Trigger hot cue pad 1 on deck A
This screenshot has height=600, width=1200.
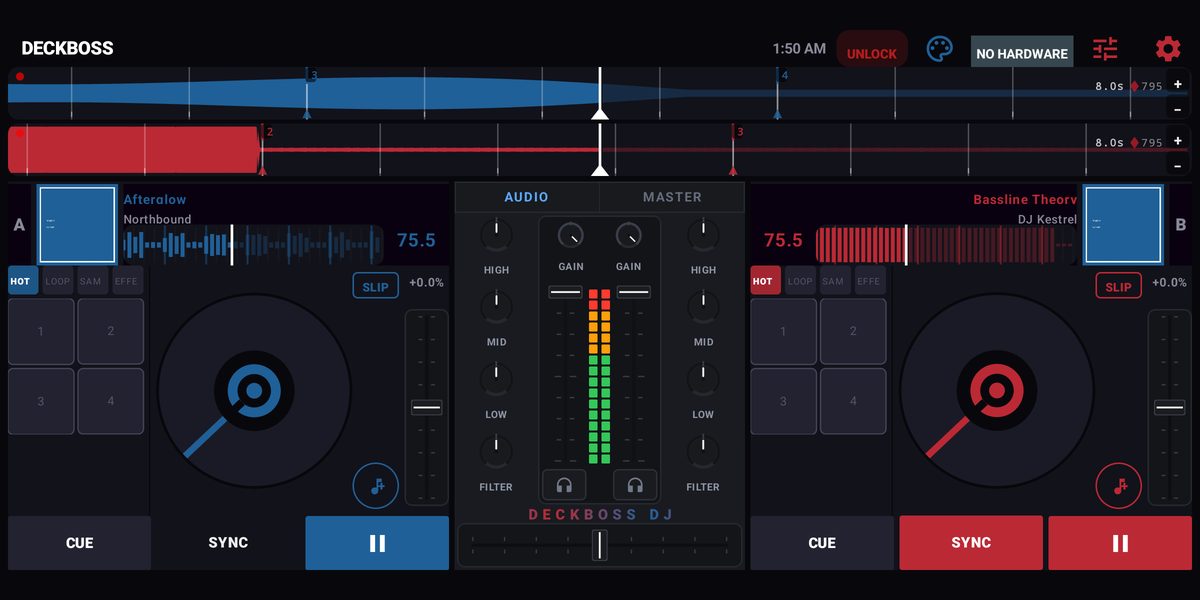pyautogui.click(x=41, y=331)
